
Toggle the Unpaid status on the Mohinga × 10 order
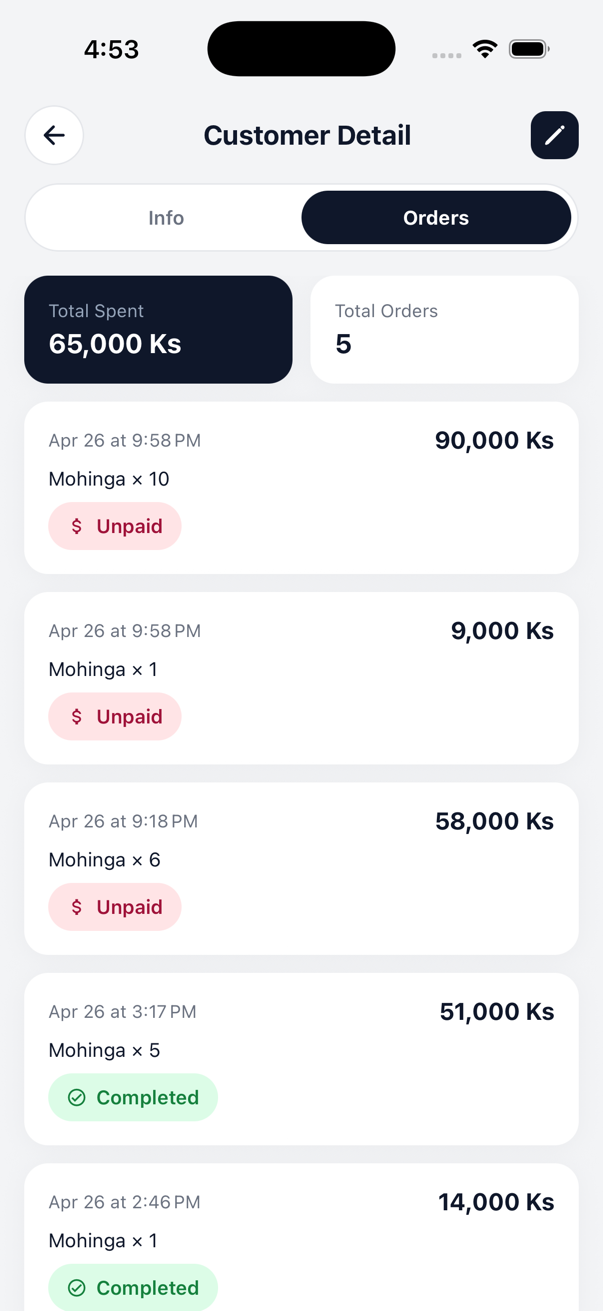pos(115,525)
